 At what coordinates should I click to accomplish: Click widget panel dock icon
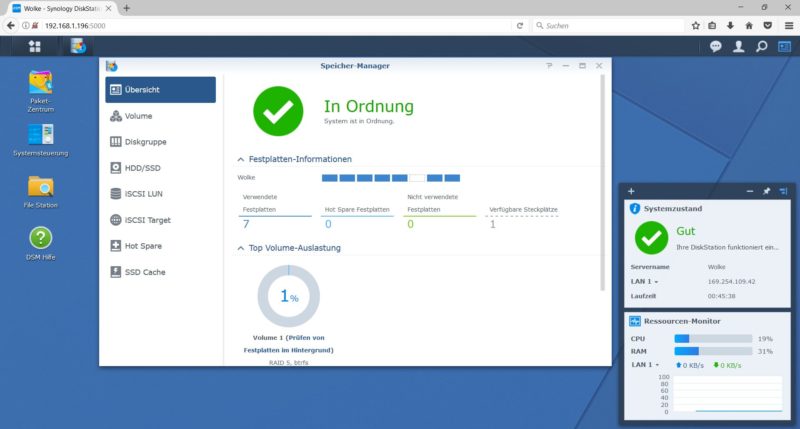click(x=783, y=191)
